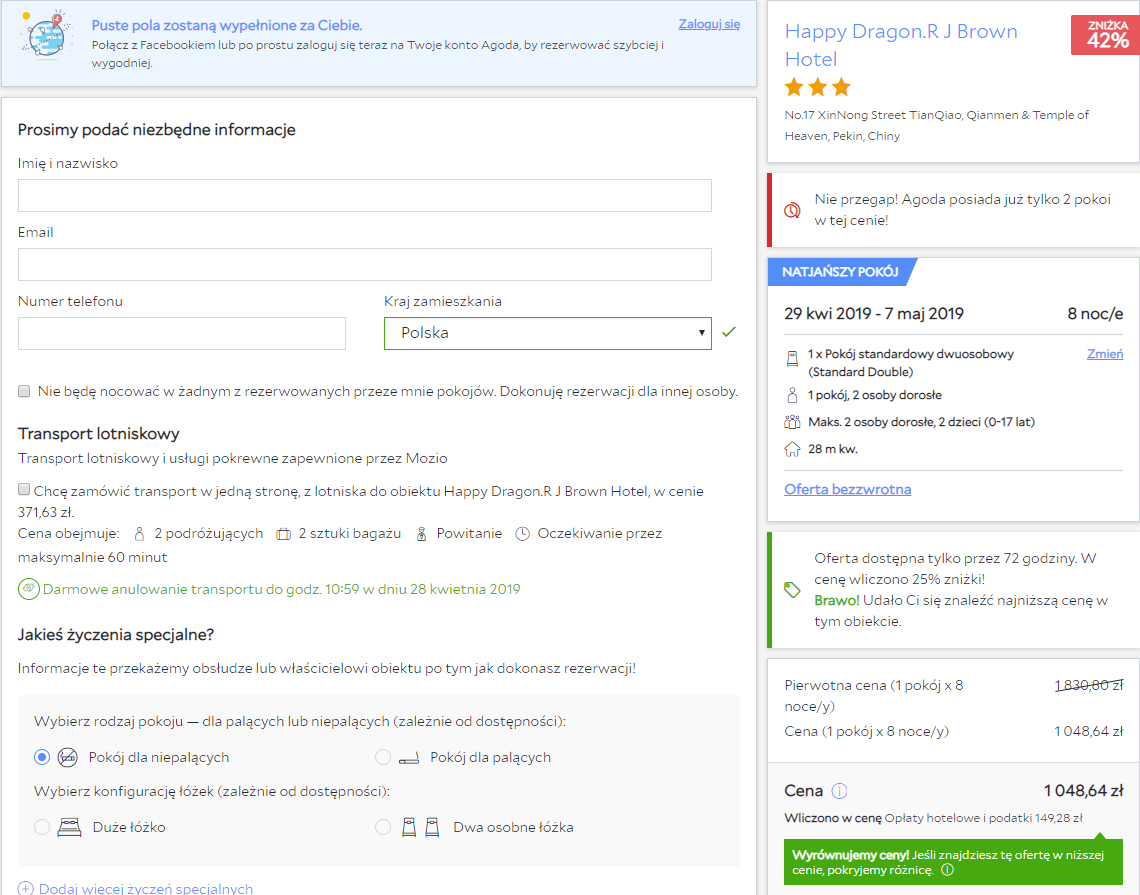The image size is (1140, 895).
Task: Click Zaloguj się link
Action: (709, 24)
